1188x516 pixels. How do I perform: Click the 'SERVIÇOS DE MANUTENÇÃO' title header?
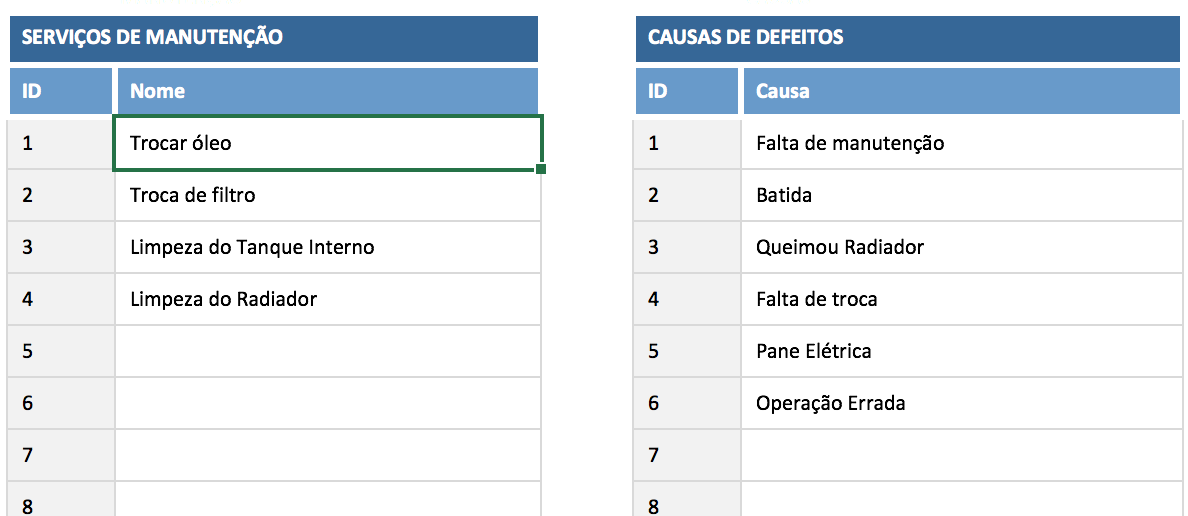pyautogui.click(x=273, y=38)
